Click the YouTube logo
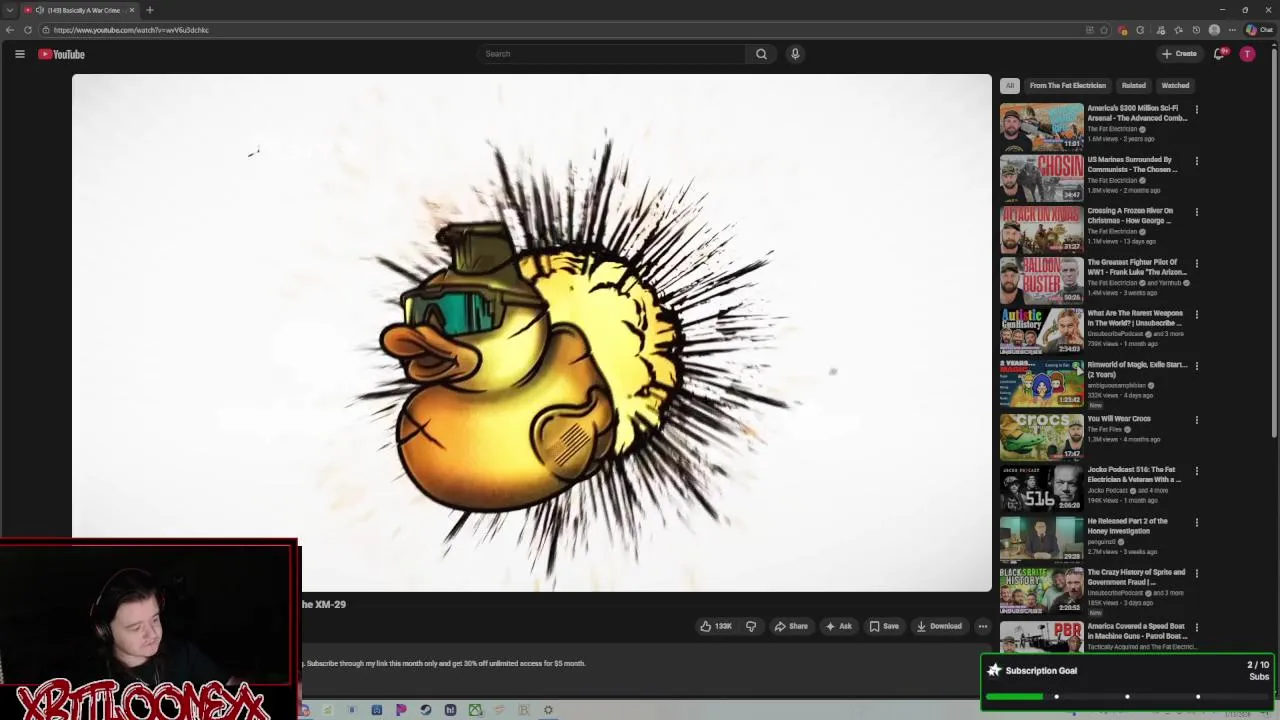 [62, 54]
